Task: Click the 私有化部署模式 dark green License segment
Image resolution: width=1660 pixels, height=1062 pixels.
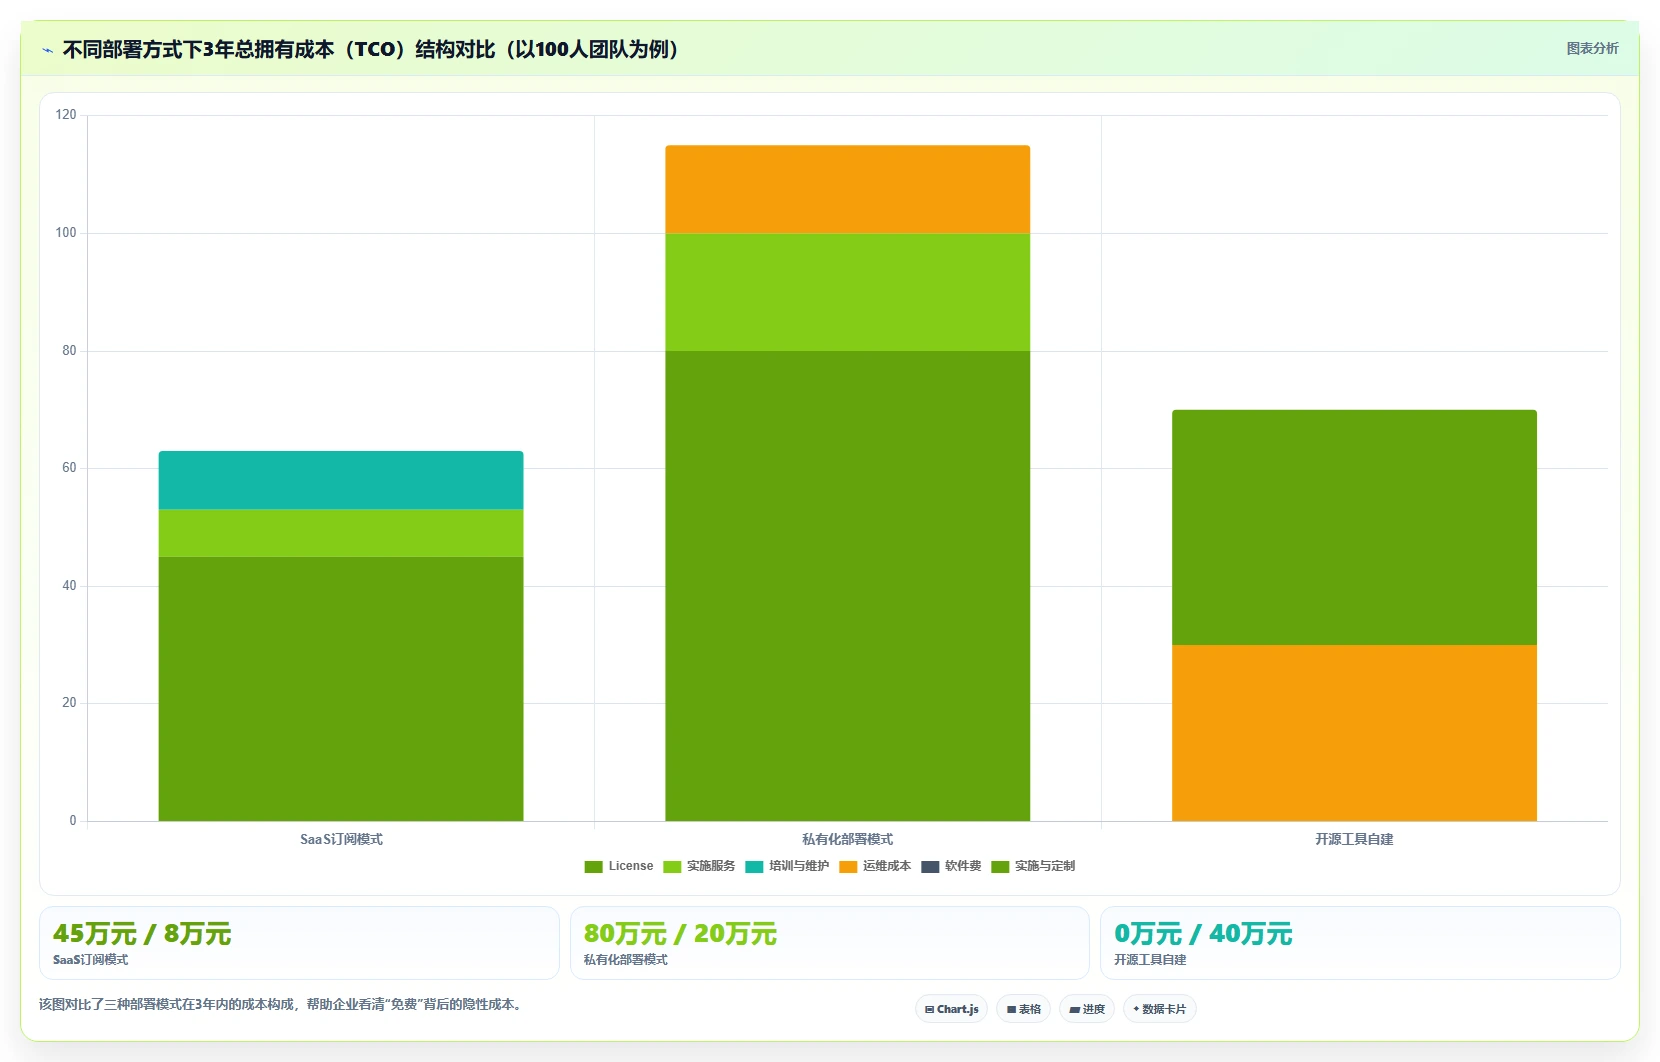Action: (x=848, y=586)
